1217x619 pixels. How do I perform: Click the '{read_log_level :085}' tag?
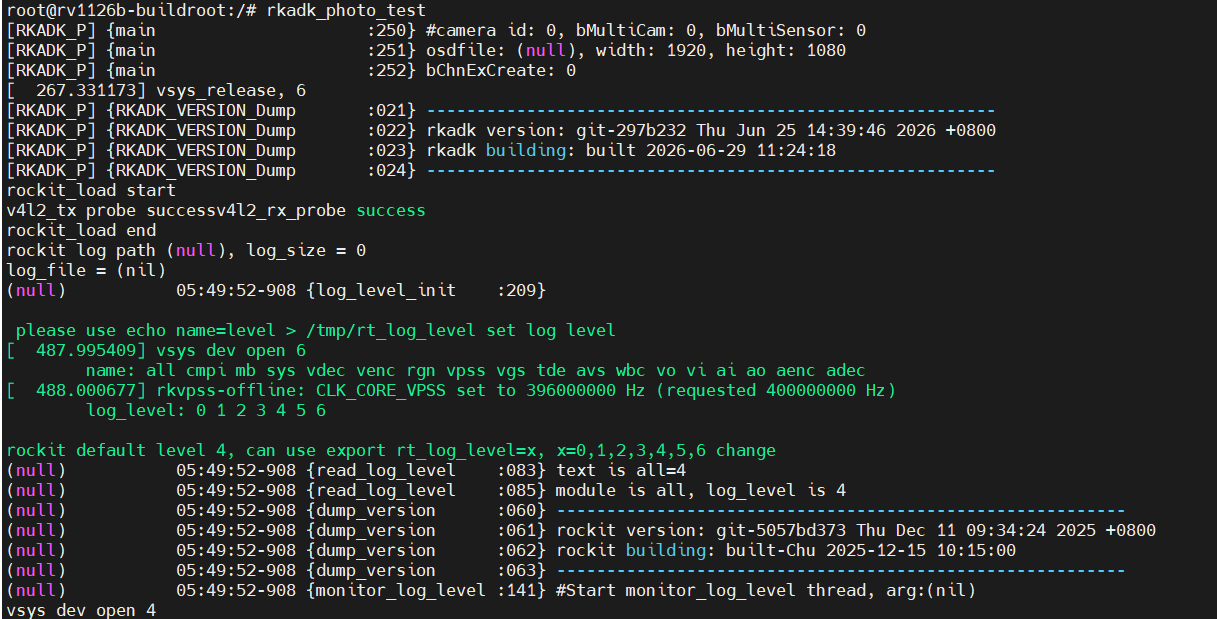coord(426,490)
